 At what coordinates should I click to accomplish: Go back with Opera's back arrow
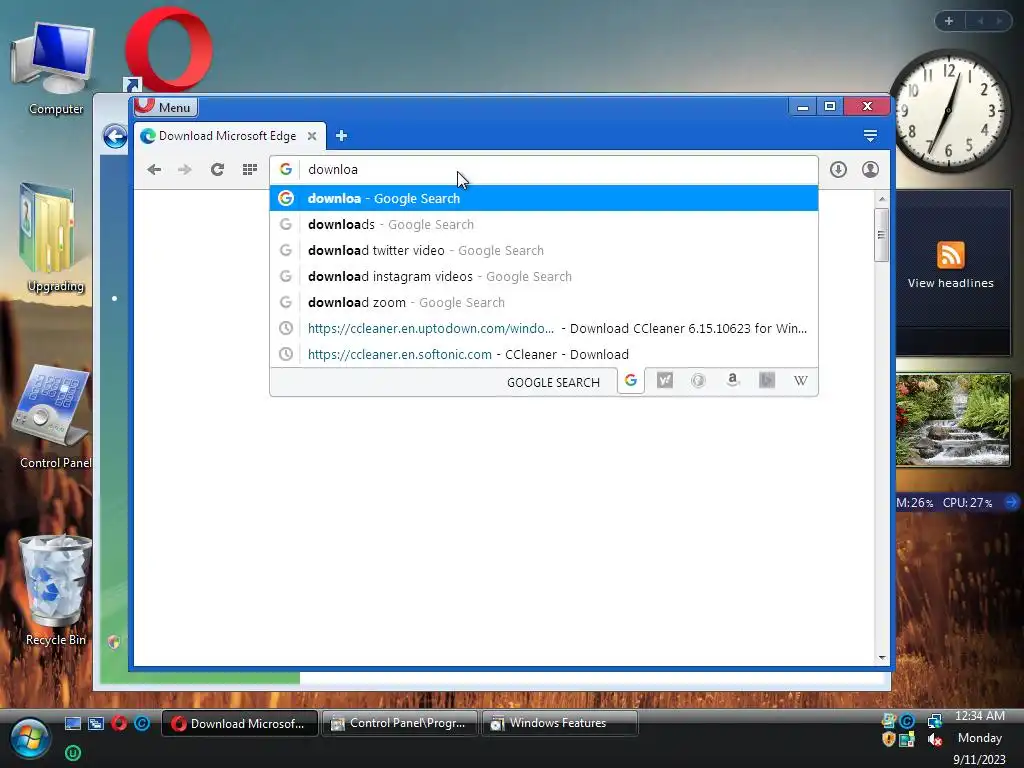click(154, 170)
